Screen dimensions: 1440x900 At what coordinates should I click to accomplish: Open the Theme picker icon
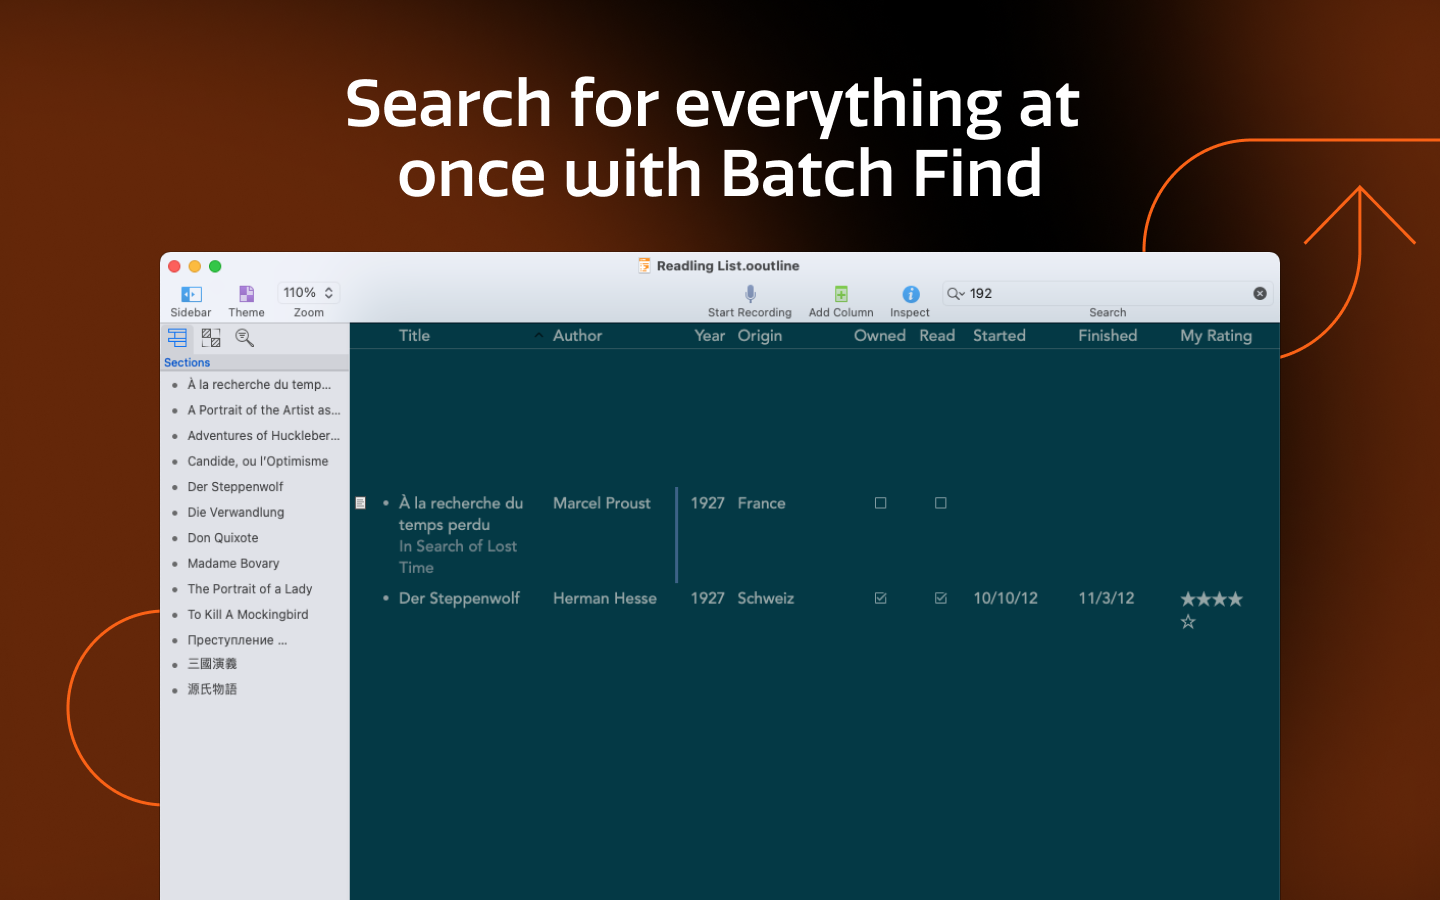pyautogui.click(x=246, y=294)
